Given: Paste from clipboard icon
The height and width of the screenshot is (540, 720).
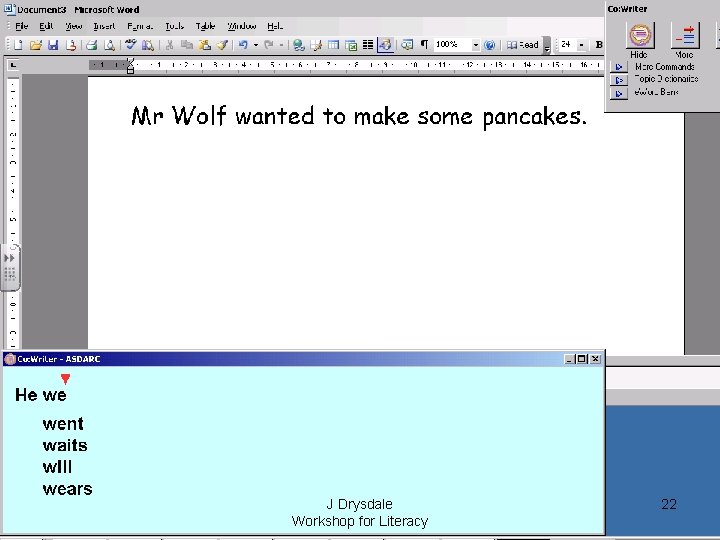Looking at the screenshot, I should 204,45.
